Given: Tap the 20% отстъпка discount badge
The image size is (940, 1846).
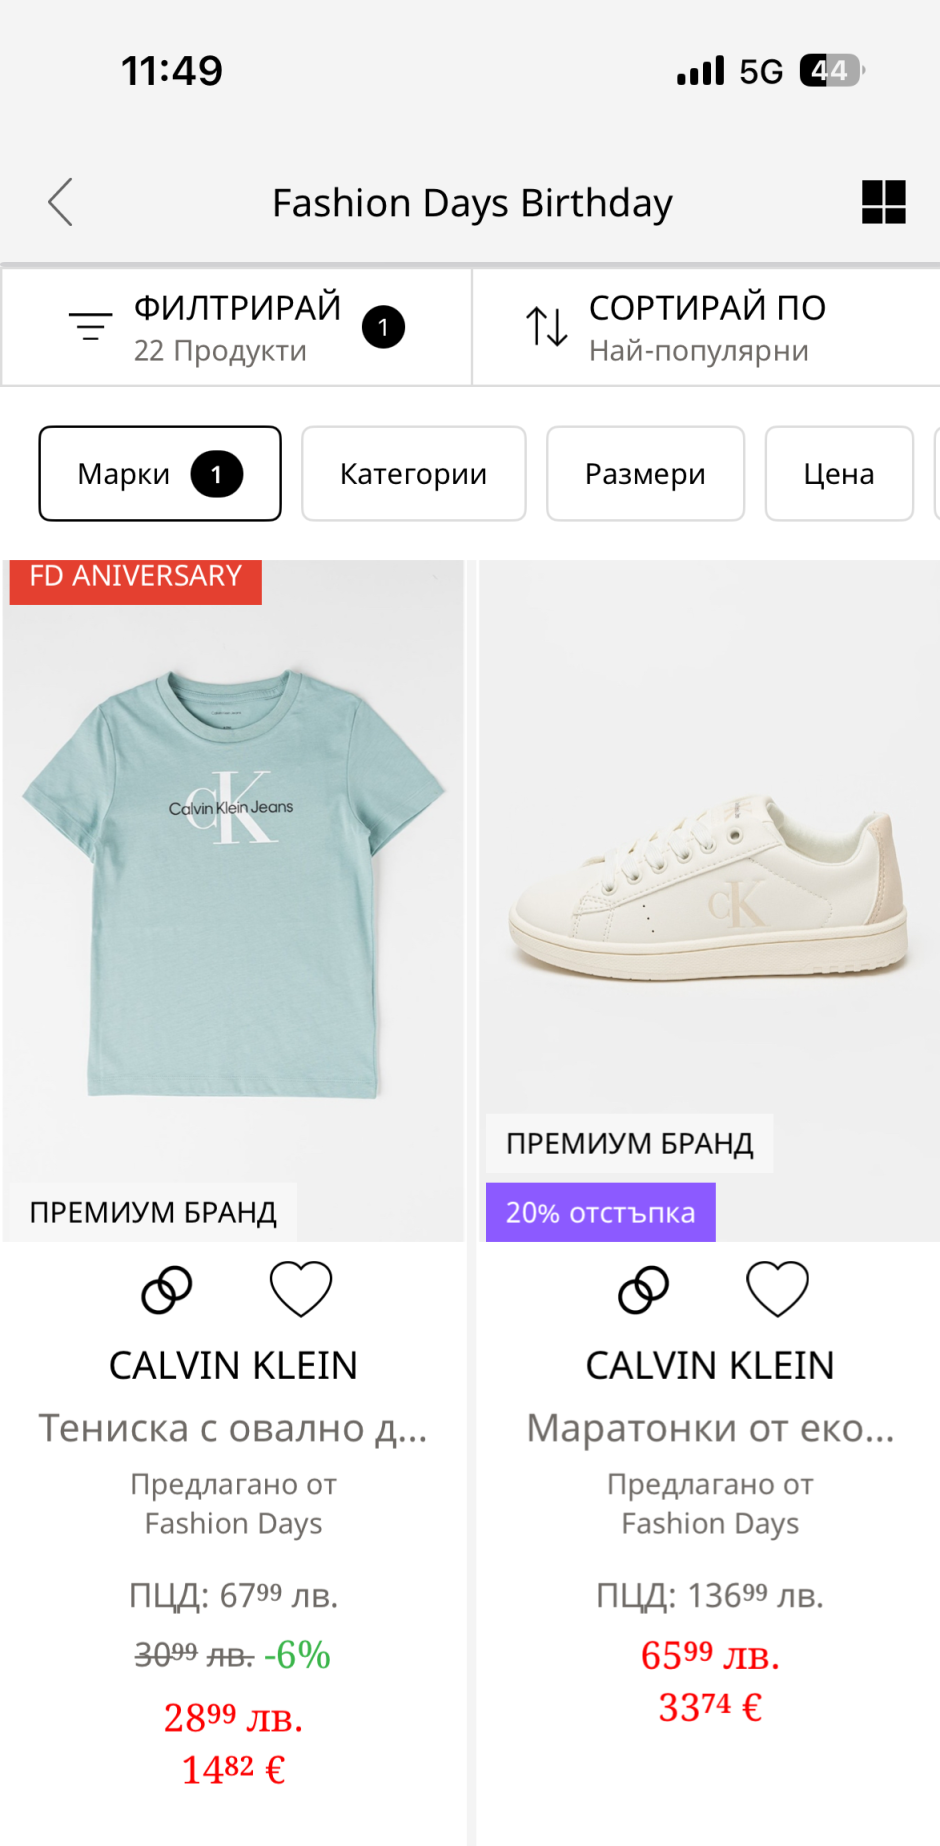Looking at the screenshot, I should tap(601, 1212).
